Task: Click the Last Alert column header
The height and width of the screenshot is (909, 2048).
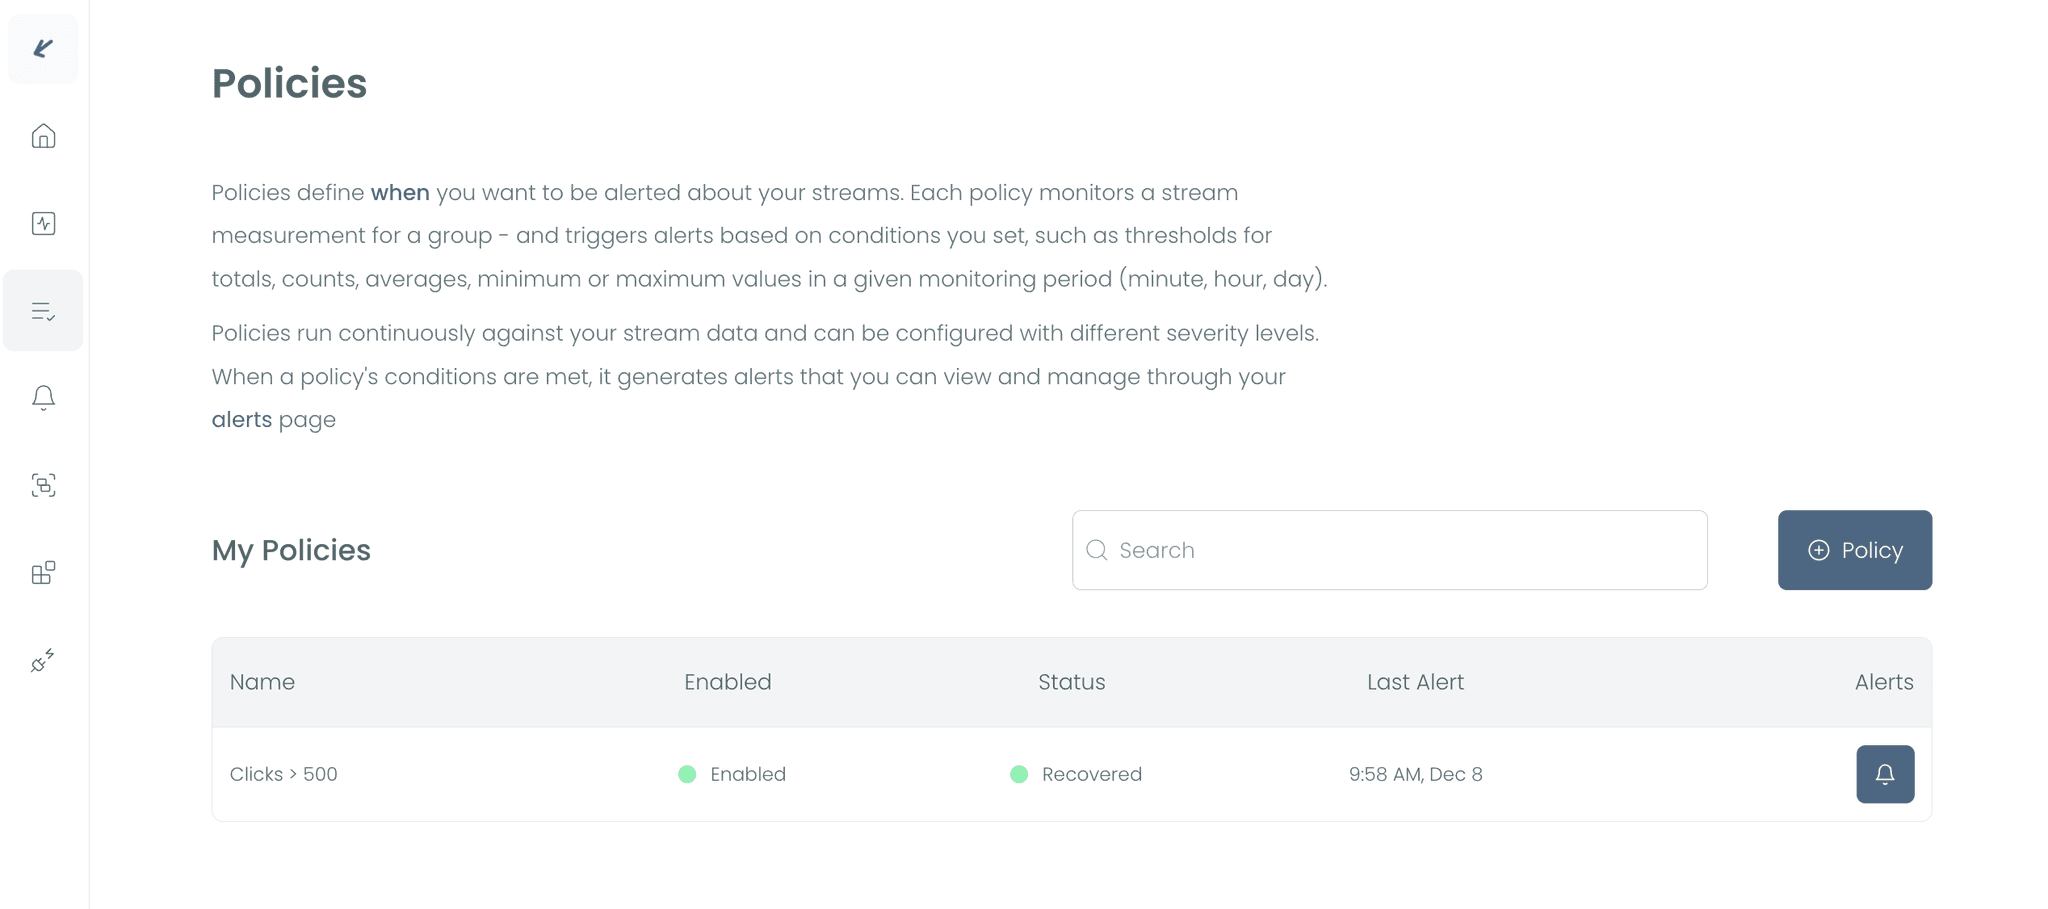Action: click(x=1416, y=682)
